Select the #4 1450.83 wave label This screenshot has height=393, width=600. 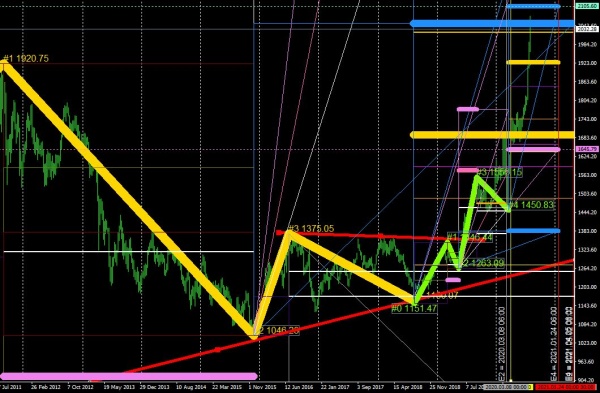point(532,205)
